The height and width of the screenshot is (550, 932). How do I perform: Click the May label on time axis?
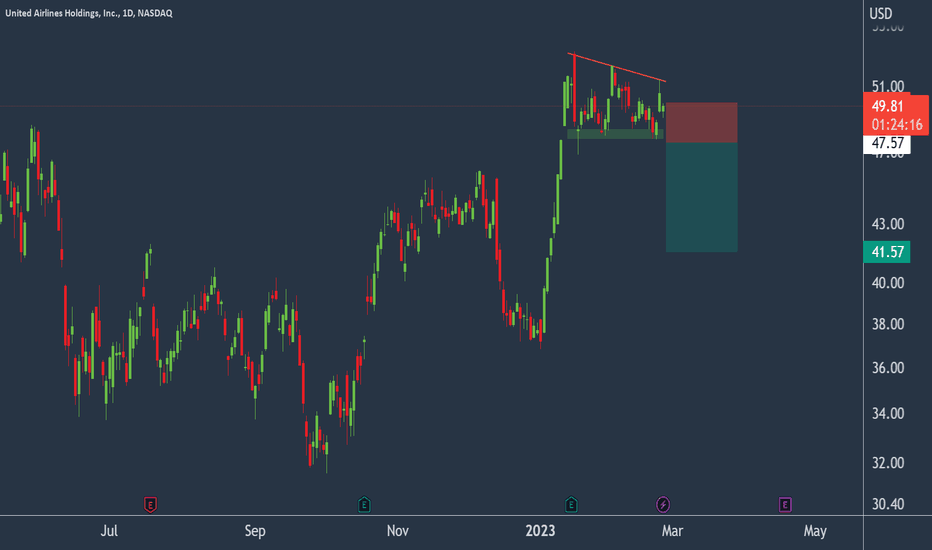pos(815,531)
